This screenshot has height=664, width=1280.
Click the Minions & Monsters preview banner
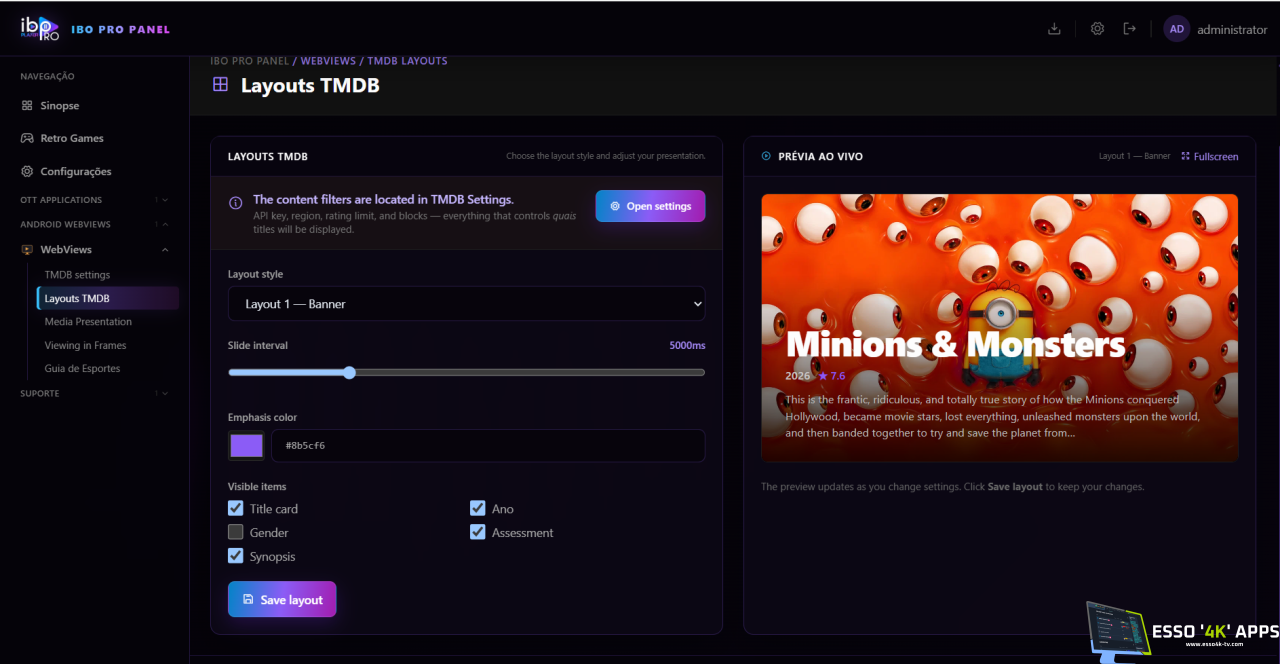point(1000,328)
